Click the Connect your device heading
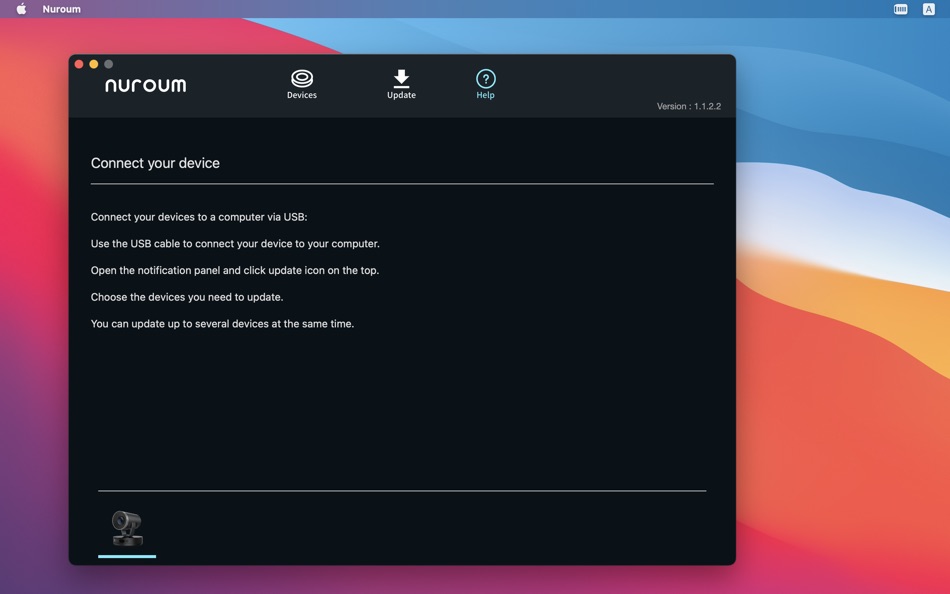The width and height of the screenshot is (950, 594). tap(155, 162)
